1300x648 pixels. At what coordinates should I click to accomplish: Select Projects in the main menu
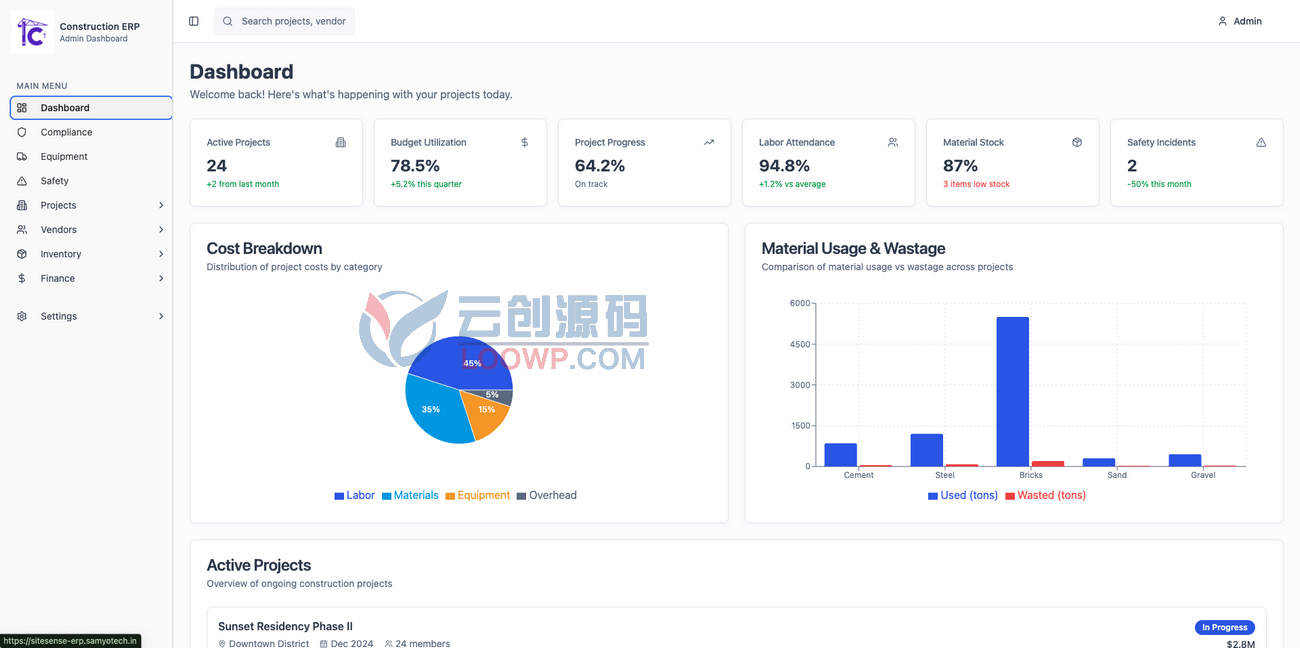[91, 205]
